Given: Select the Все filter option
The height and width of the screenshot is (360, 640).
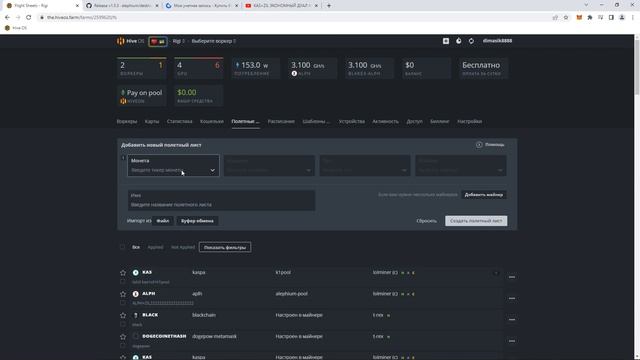Looking at the screenshot, I should tap(136, 247).
